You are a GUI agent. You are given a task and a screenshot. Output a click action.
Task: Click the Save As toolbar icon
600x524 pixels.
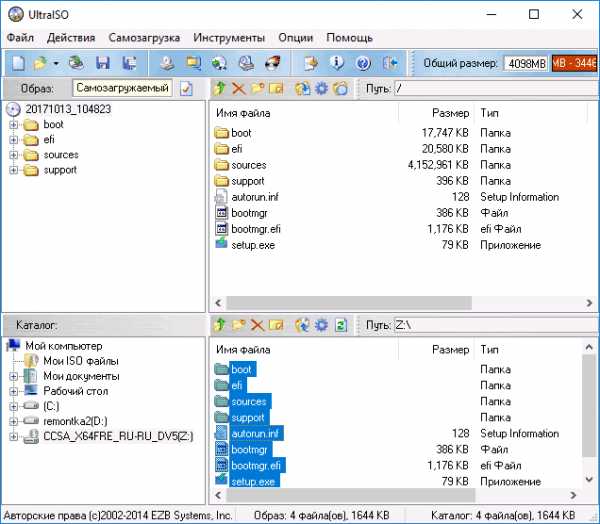(129, 63)
